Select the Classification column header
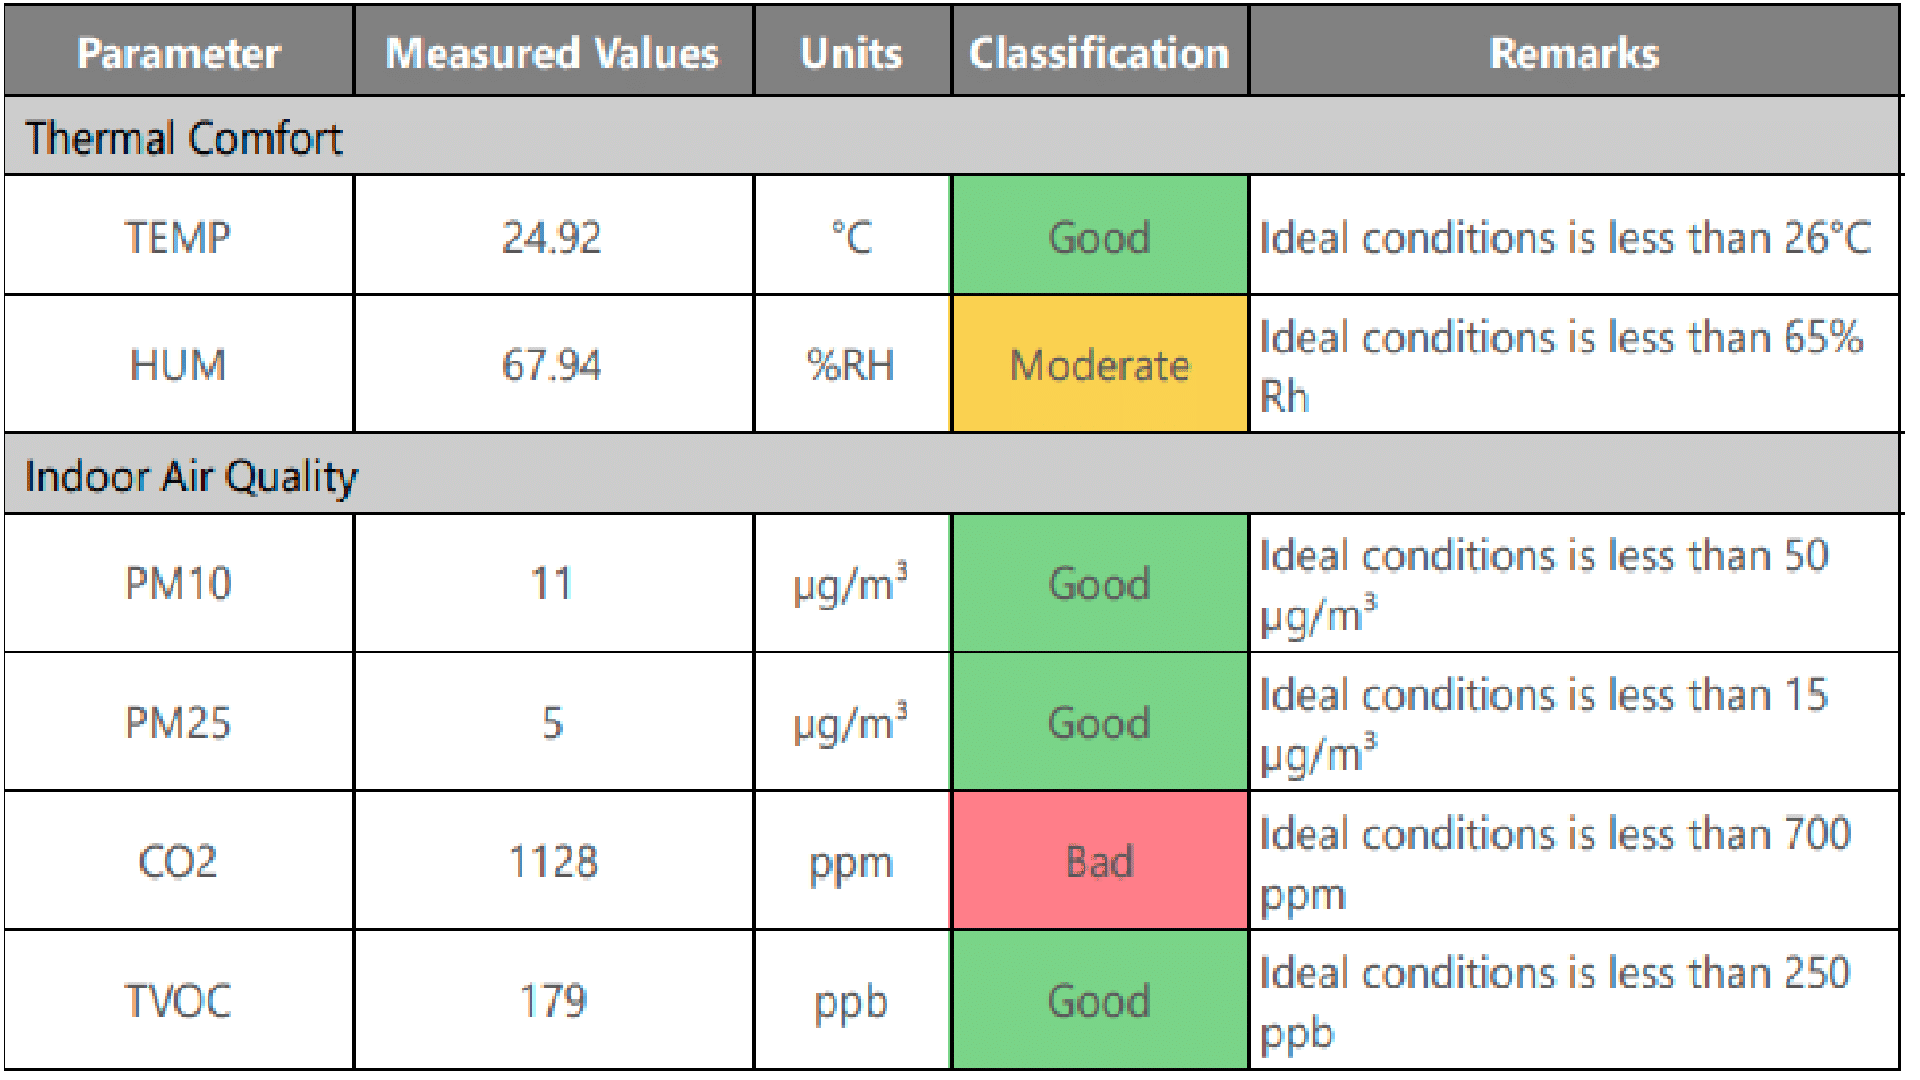Screen dimensions: 1920x1080 (x=1099, y=53)
